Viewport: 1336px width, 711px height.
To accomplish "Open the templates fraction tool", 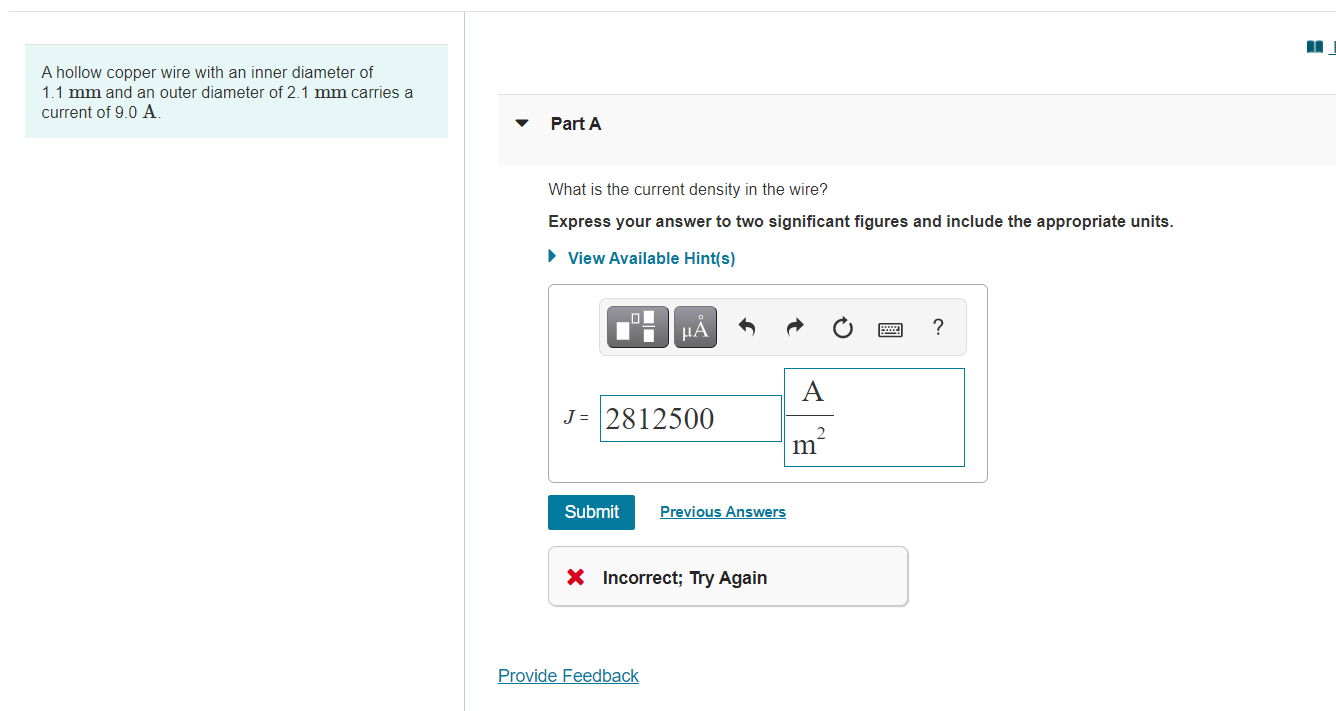I will (638, 327).
